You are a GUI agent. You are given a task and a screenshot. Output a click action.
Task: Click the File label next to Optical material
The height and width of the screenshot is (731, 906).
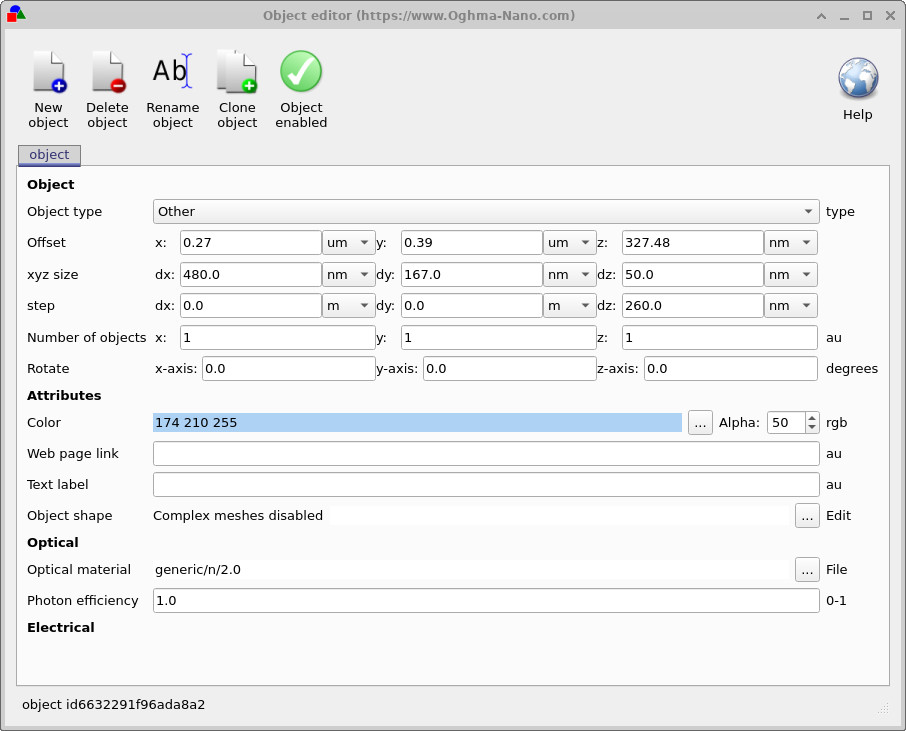pyautogui.click(x=837, y=569)
